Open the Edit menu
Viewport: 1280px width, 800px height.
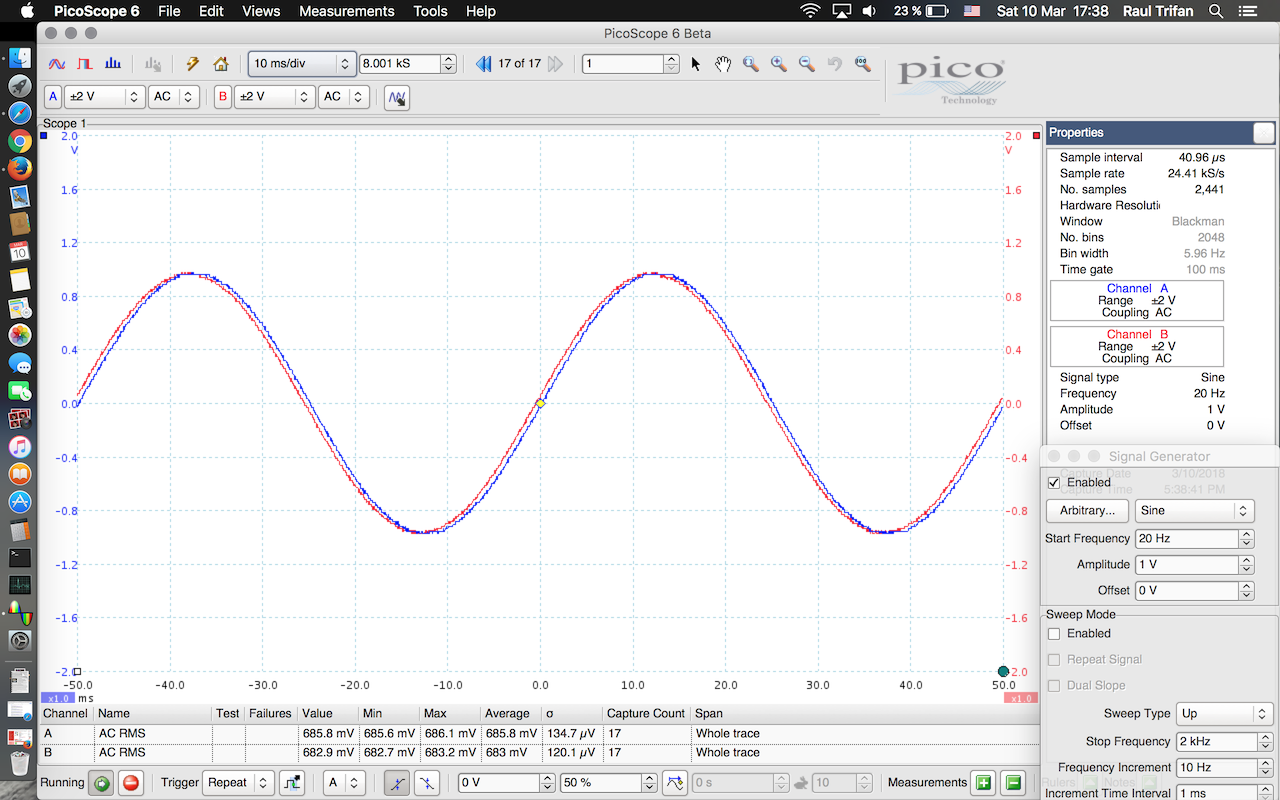click(x=211, y=11)
